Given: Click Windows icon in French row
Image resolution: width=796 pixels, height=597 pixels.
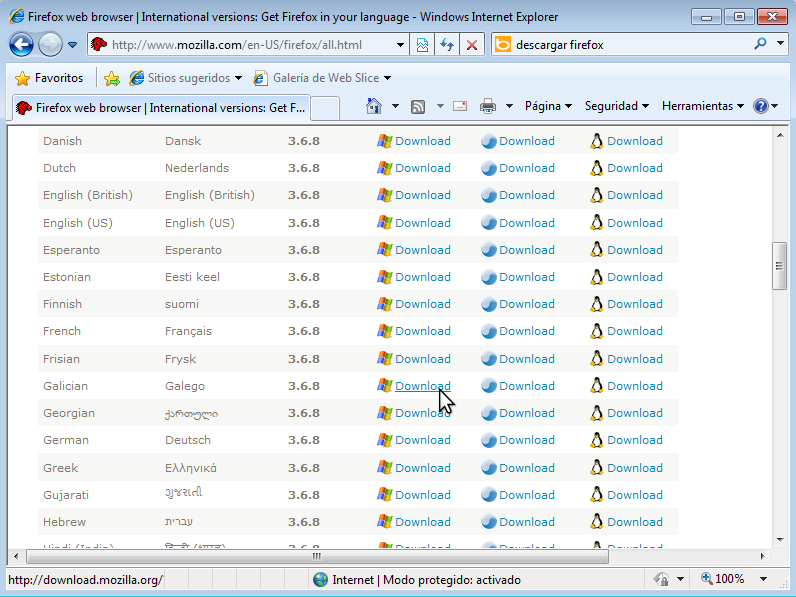Looking at the screenshot, I should click(385, 331).
